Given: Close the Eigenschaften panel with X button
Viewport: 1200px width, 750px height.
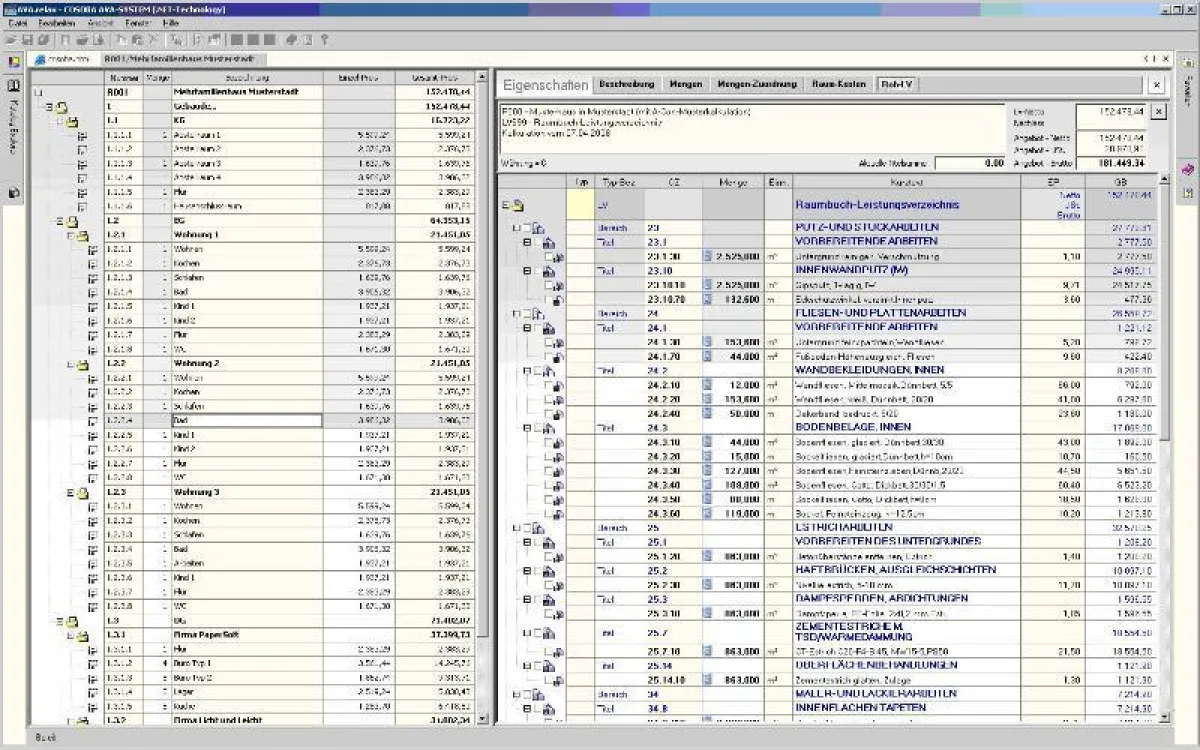Looking at the screenshot, I should point(1156,86).
